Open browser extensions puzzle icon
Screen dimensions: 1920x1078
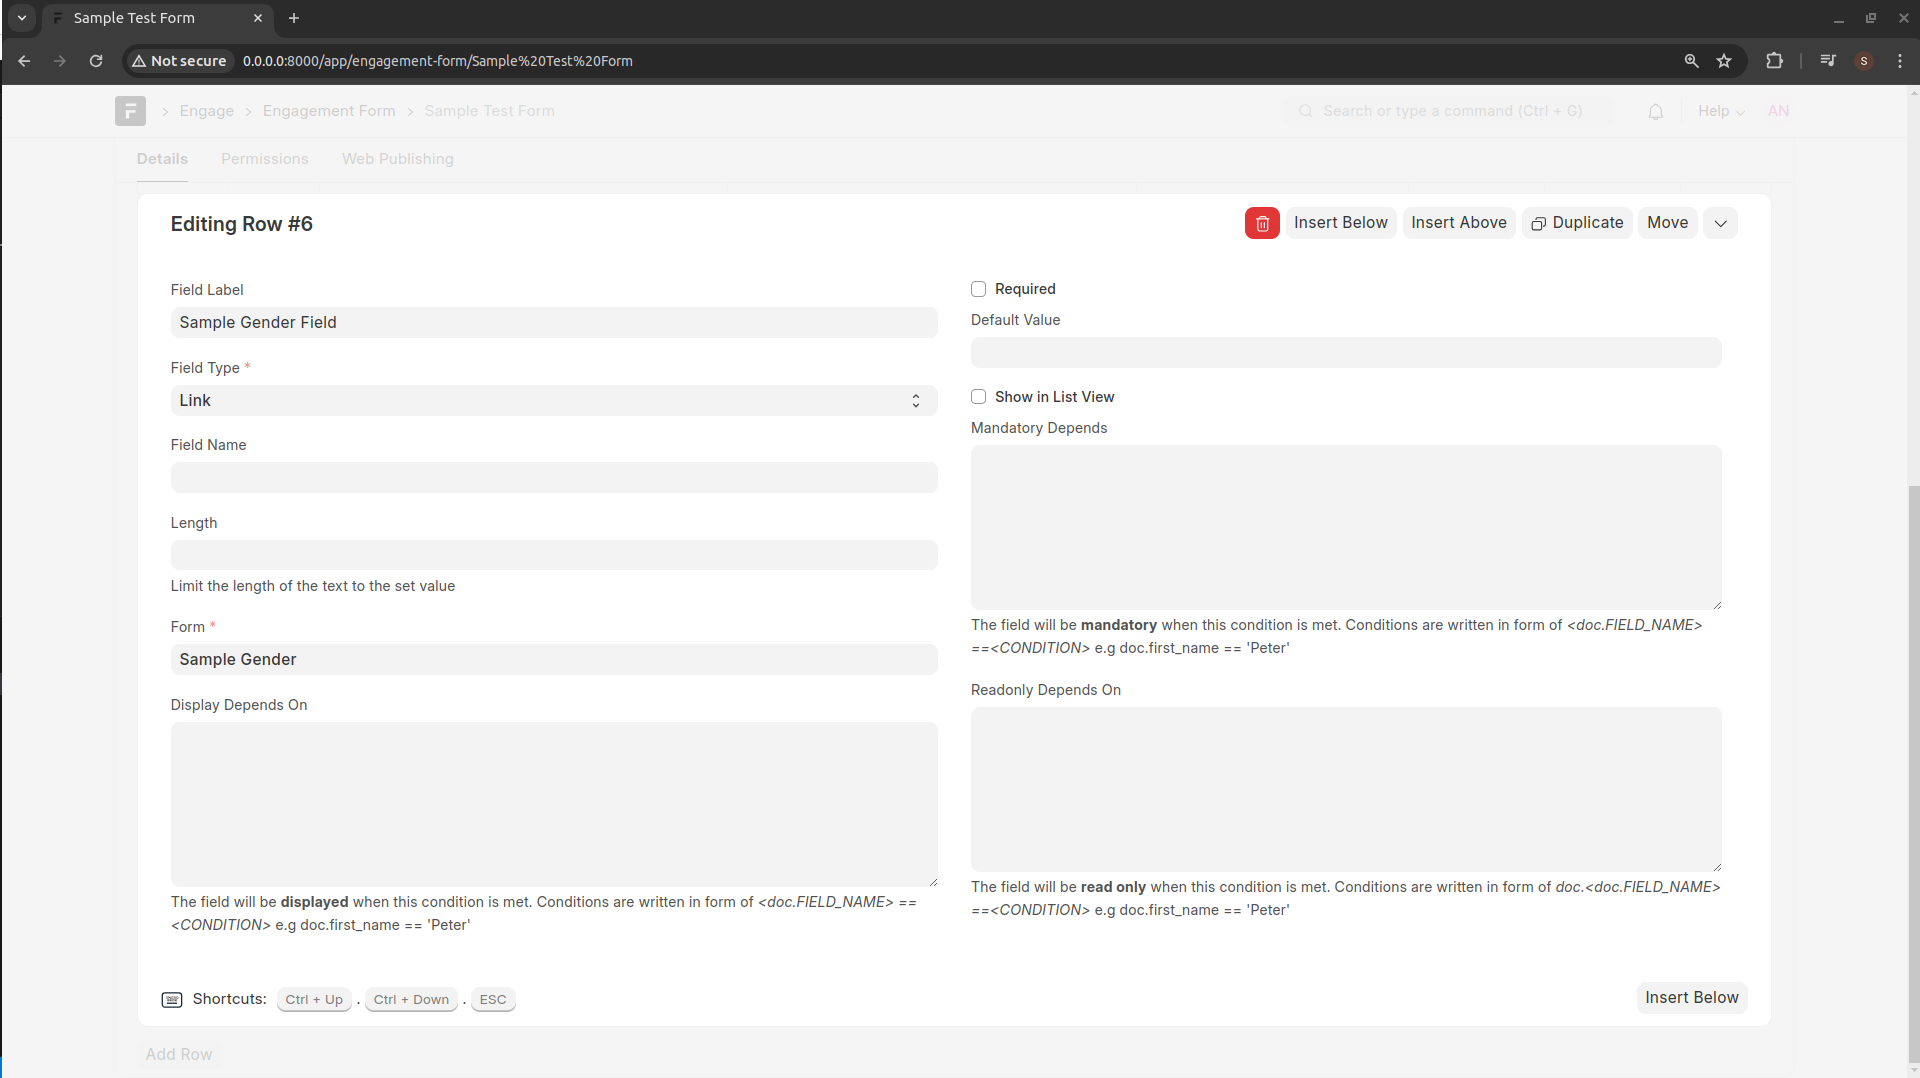coord(1775,61)
